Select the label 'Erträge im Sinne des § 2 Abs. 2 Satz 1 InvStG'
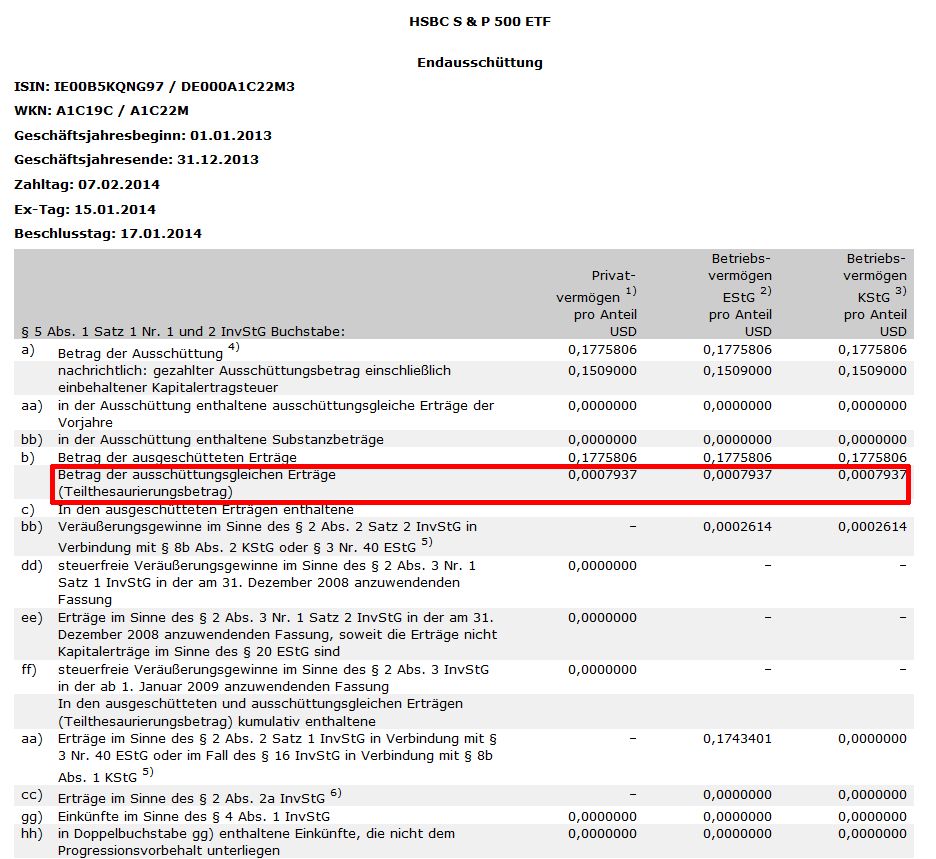936x859 pixels. (x=278, y=758)
